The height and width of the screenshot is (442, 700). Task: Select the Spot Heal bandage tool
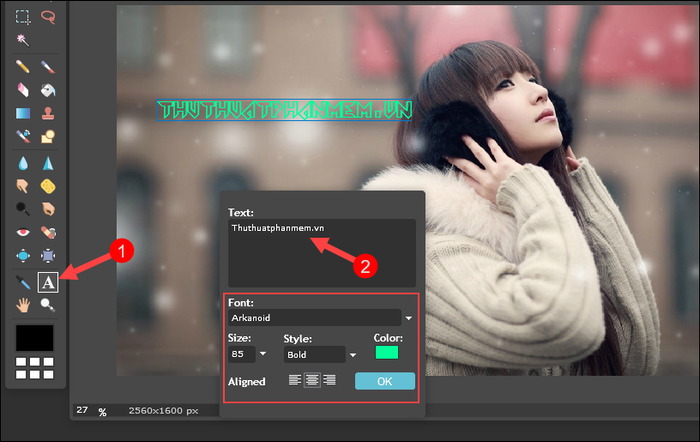tap(48, 232)
